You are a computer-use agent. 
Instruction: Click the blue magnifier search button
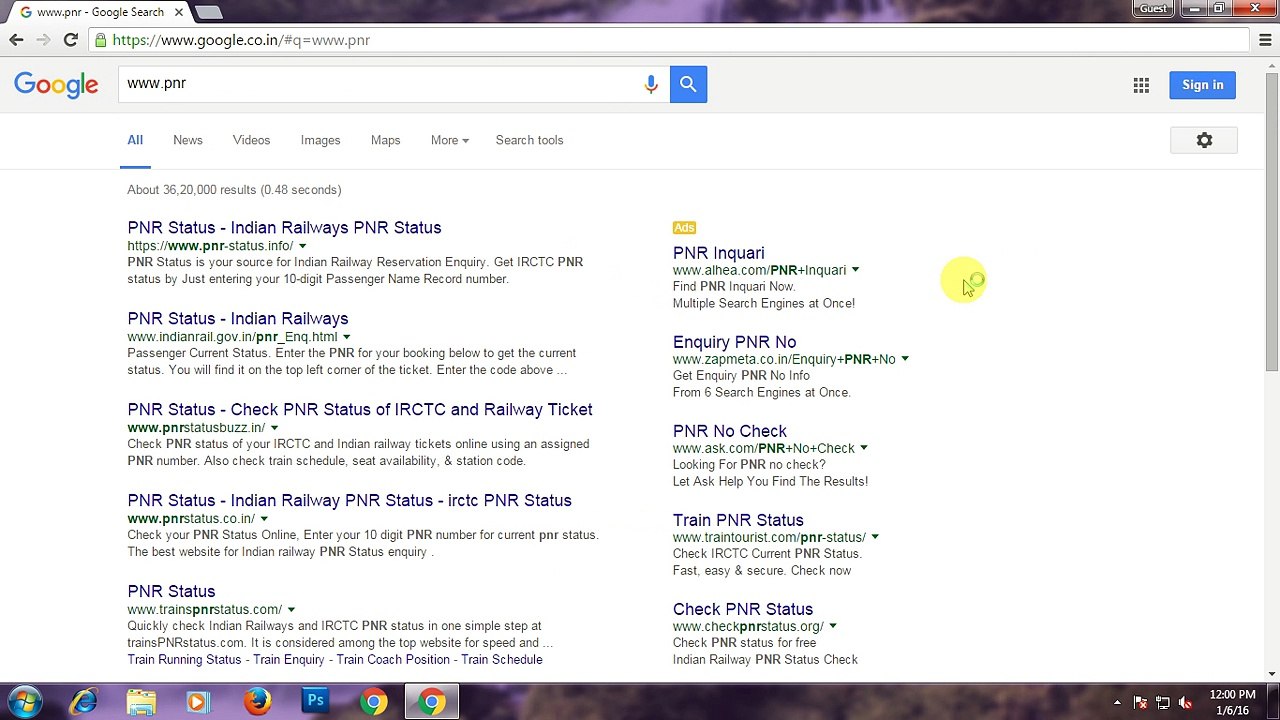[x=688, y=84]
